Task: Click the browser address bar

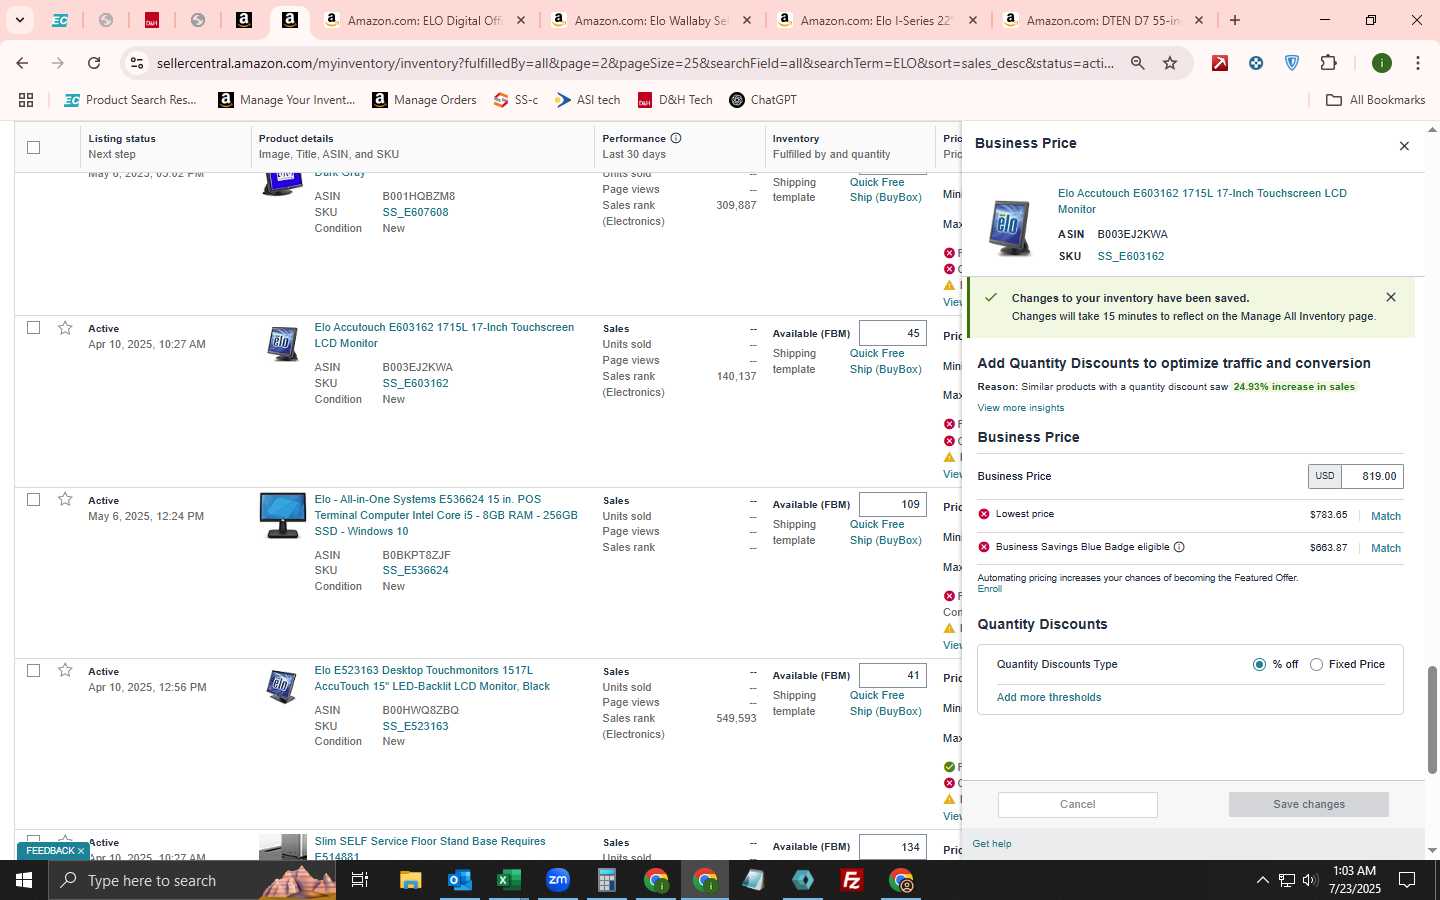Action: [x=634, y=63]
